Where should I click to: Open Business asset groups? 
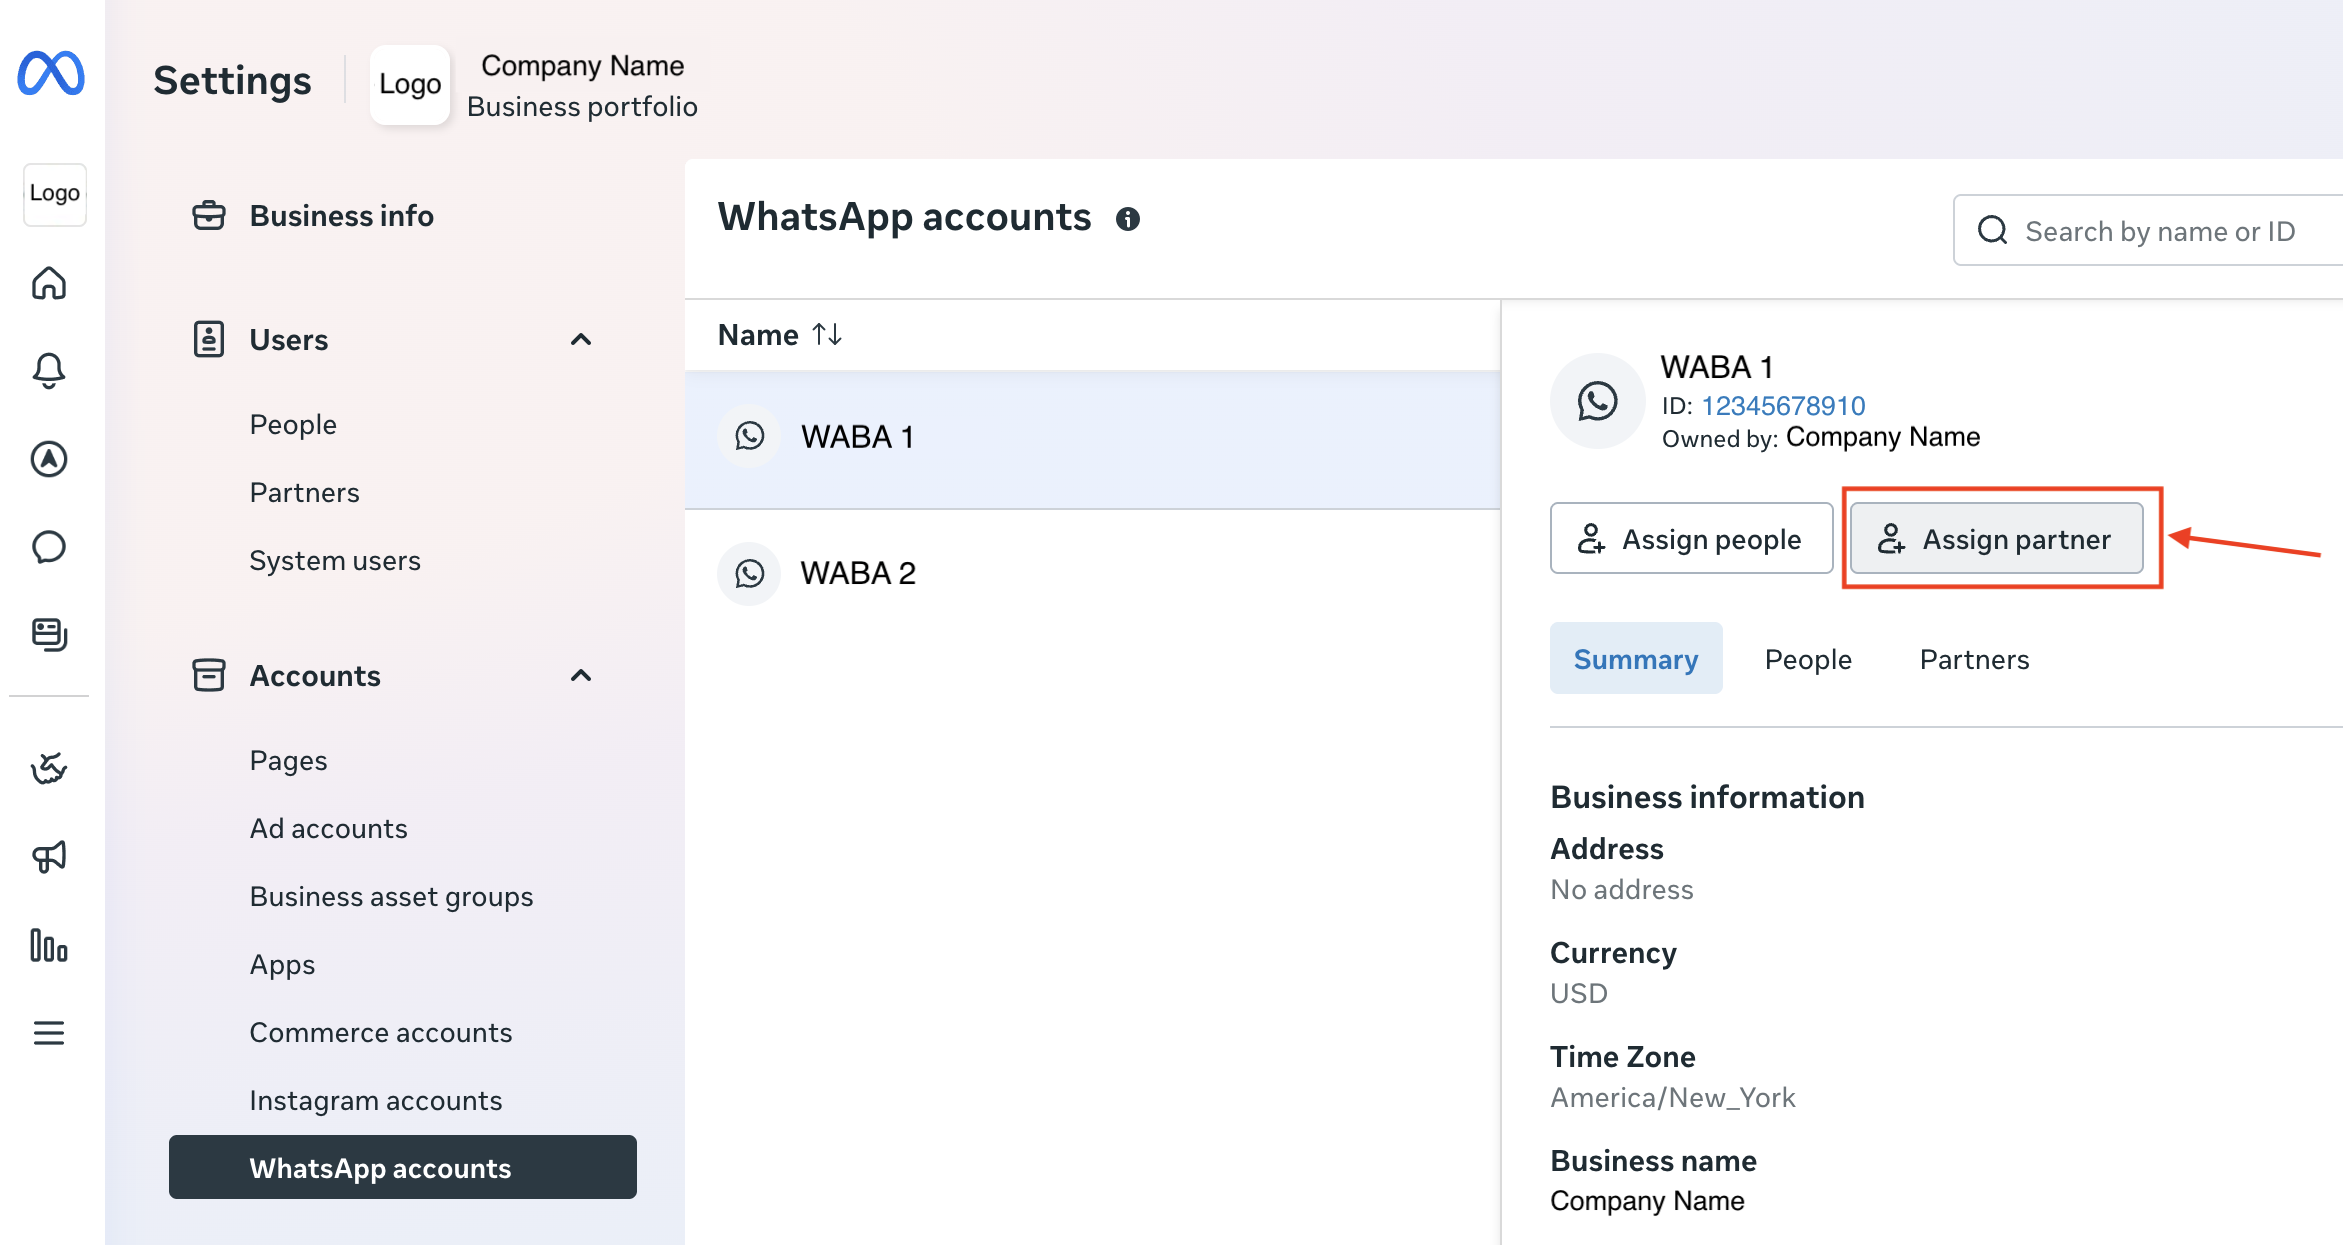(392, 897)
